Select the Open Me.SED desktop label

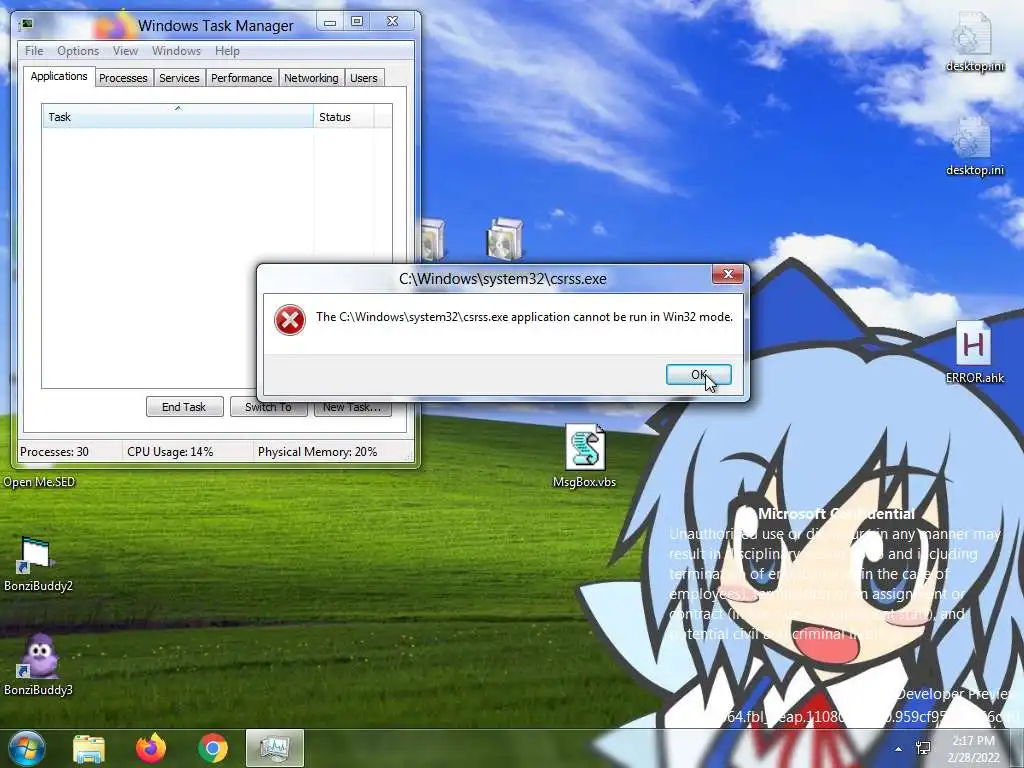click(39, 482)
